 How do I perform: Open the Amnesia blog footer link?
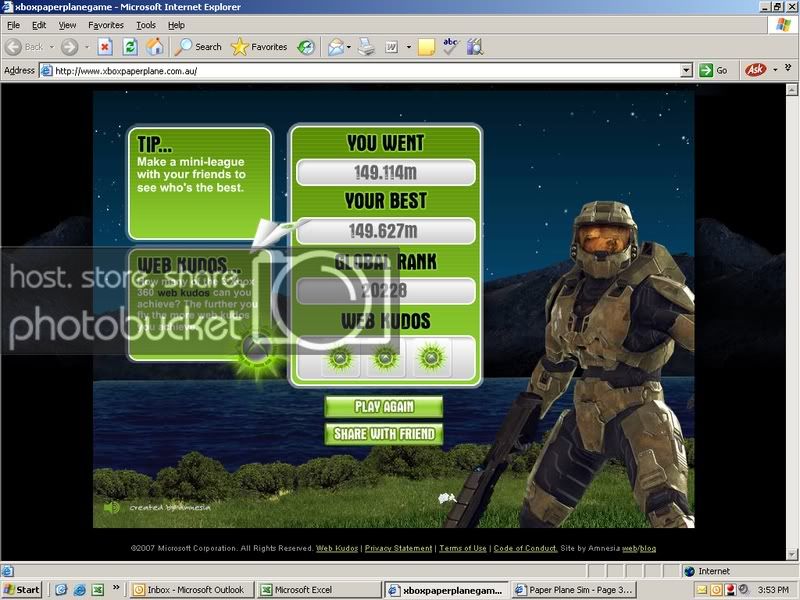648,548
